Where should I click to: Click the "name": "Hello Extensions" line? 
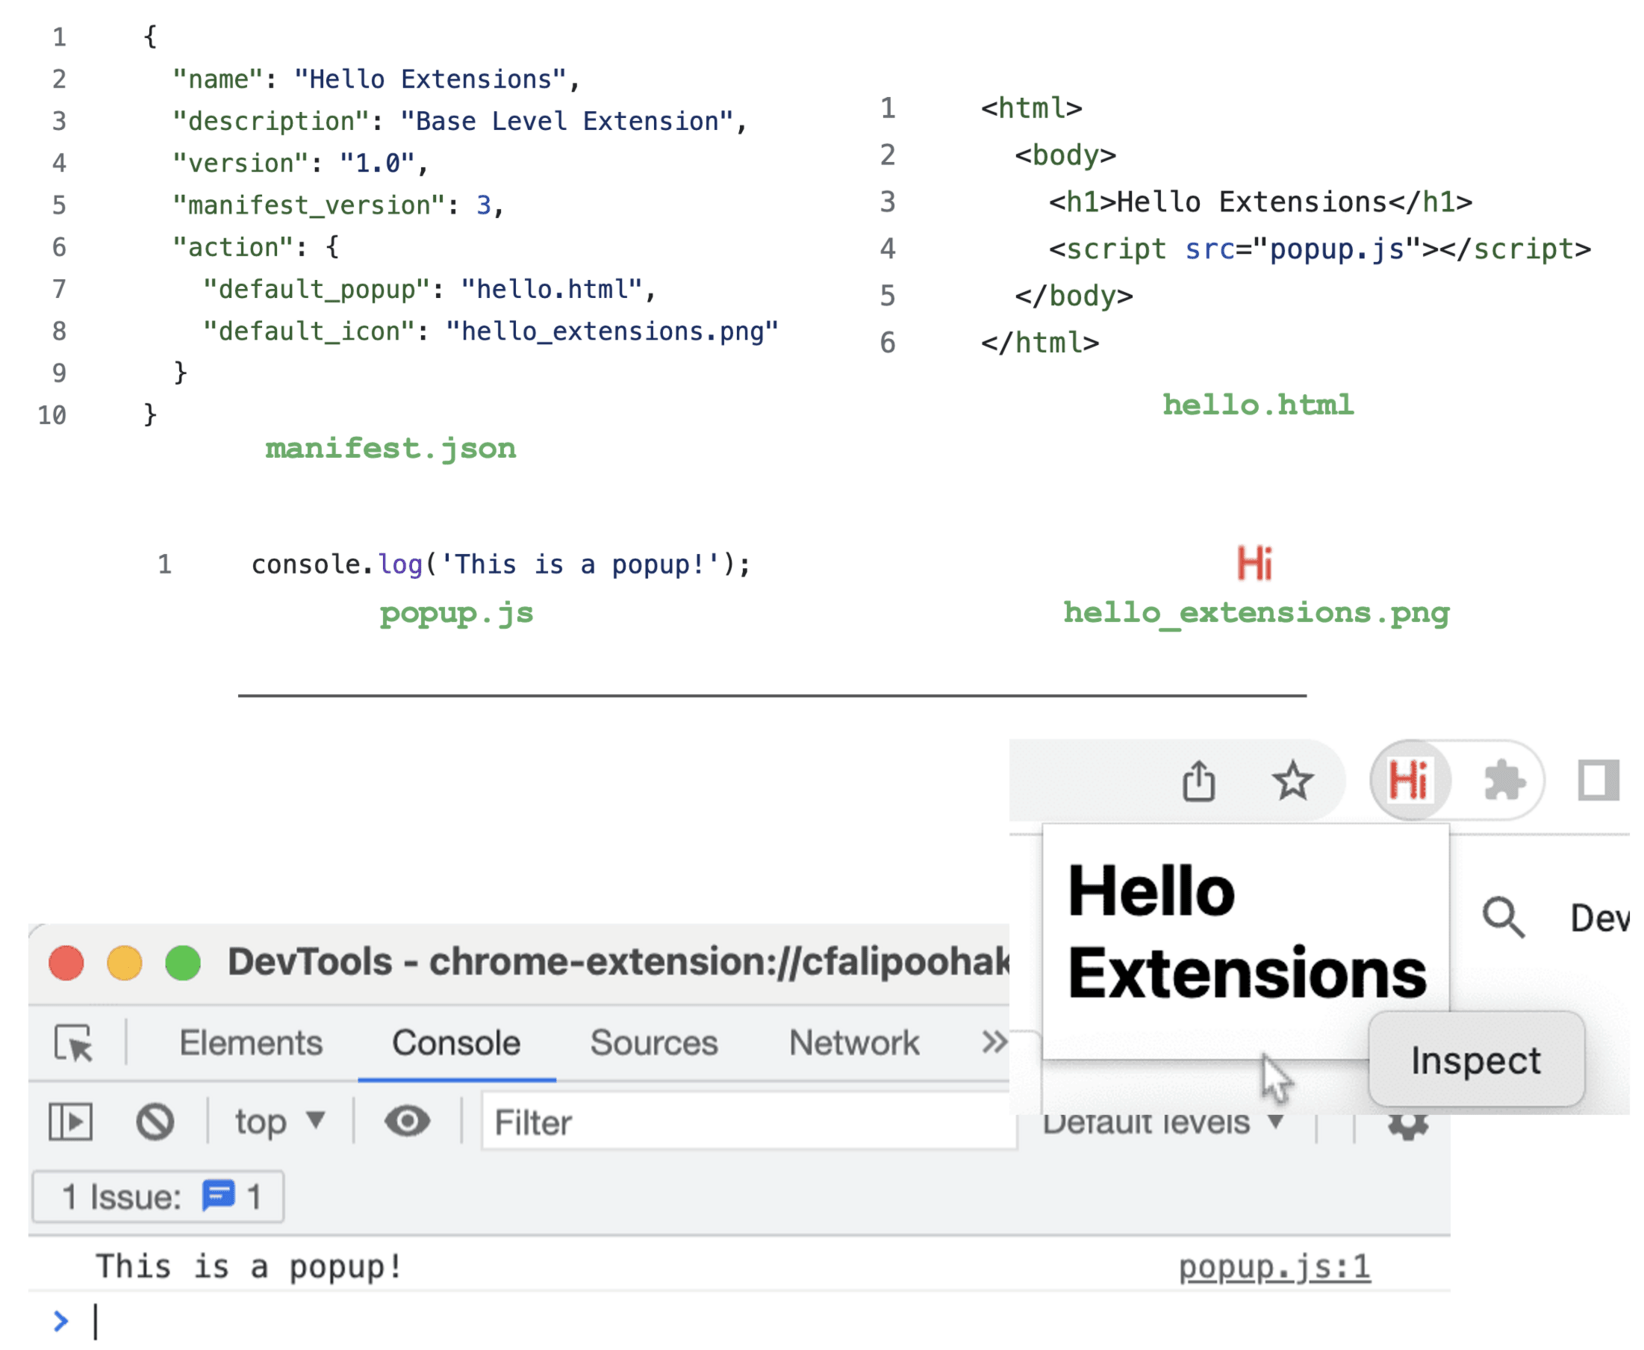[x=376, y=80]
